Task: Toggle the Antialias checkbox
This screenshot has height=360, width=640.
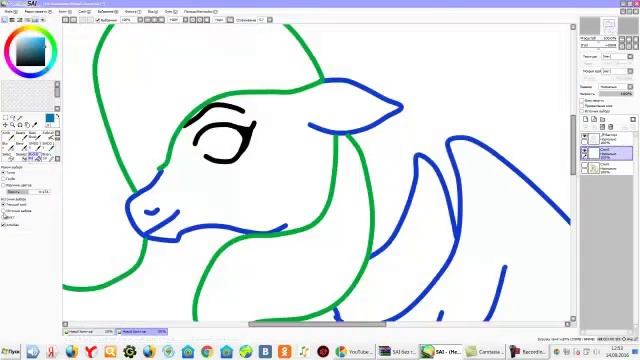Action: click(x=3, y=224)
